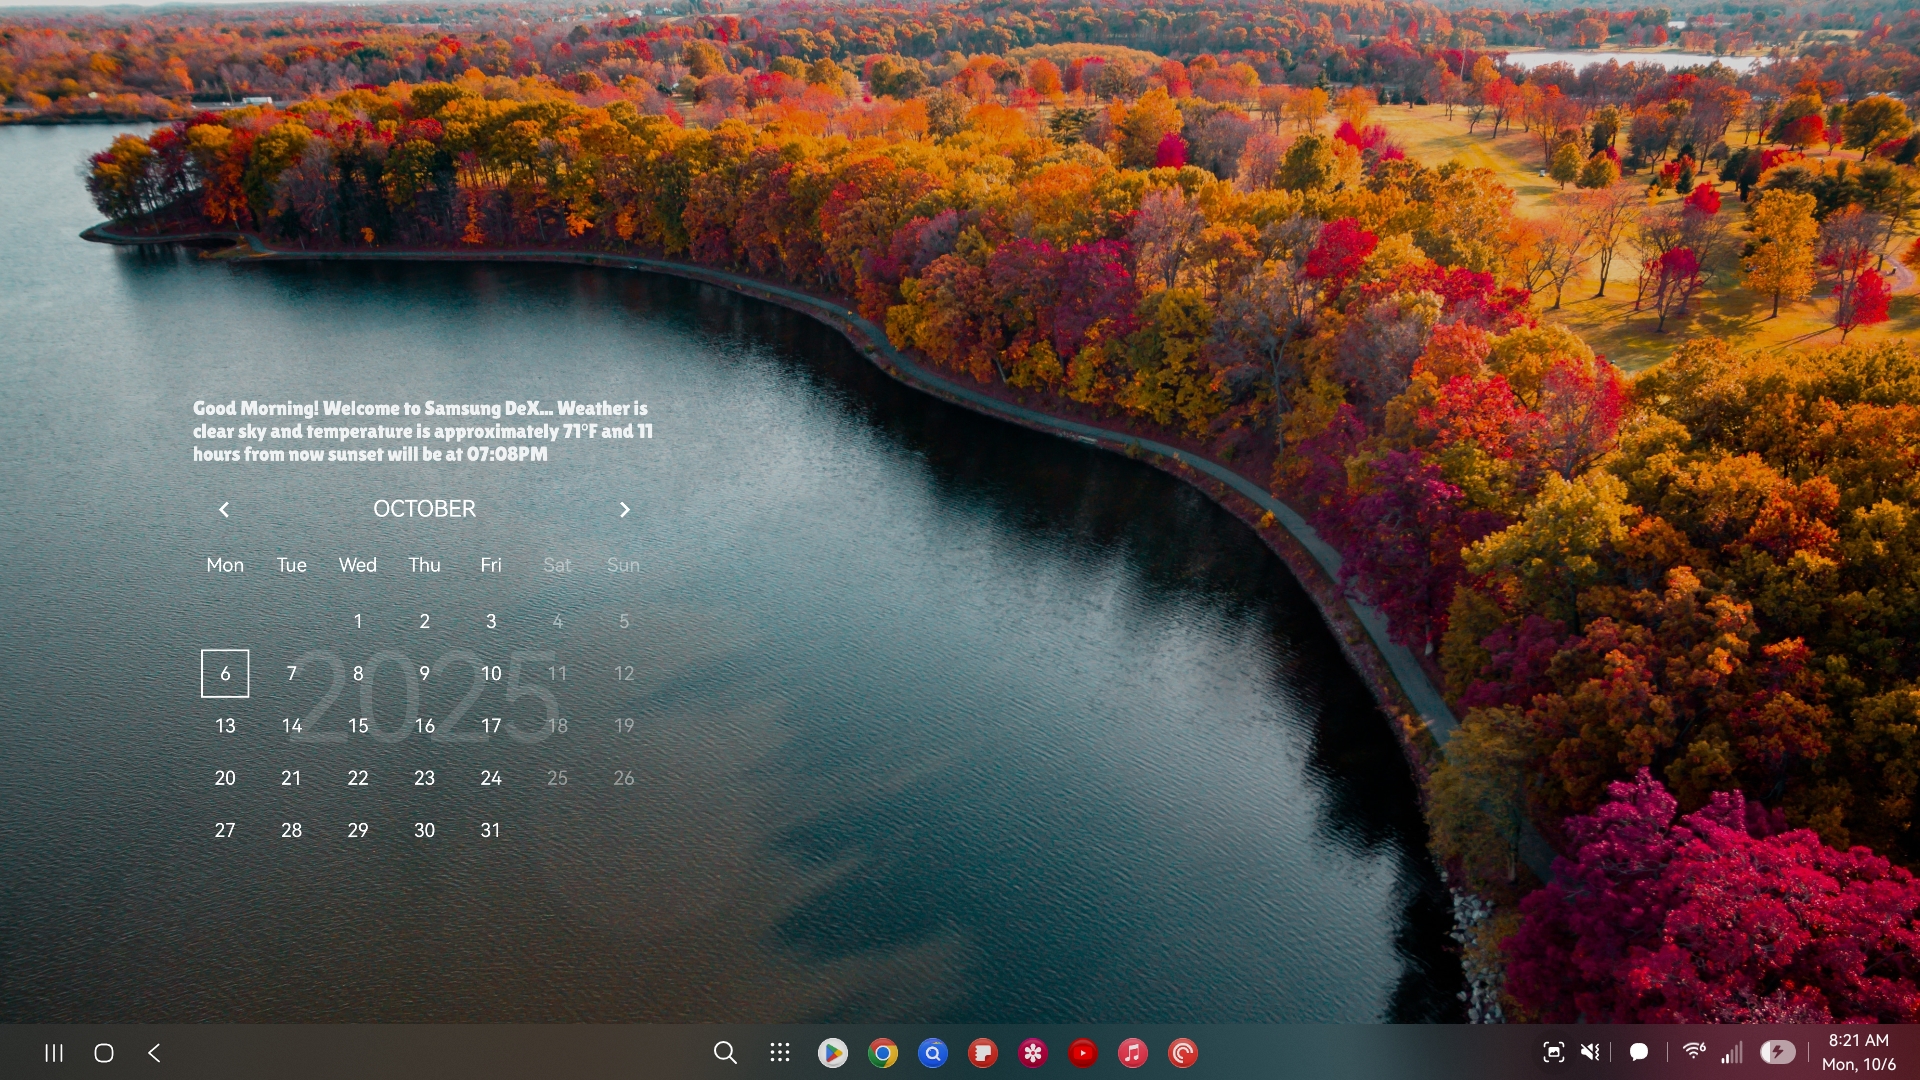
Task: Open the app drawer grid icon
Action: click(x=780, y=1053)
